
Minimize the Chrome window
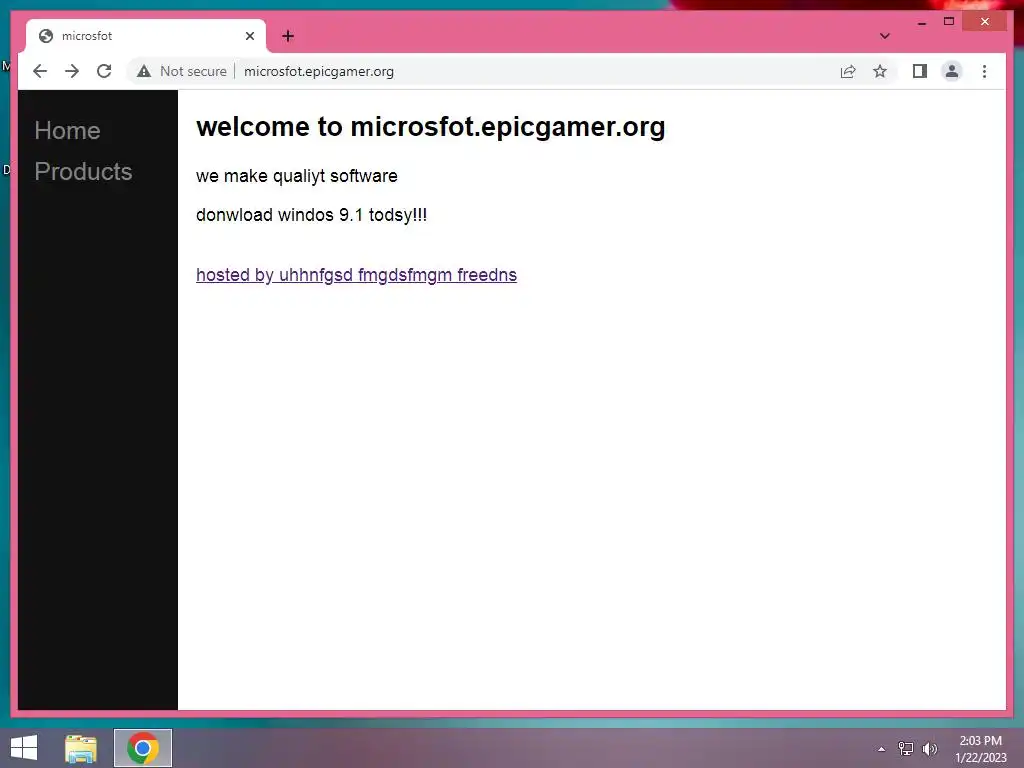click(922, 22)
